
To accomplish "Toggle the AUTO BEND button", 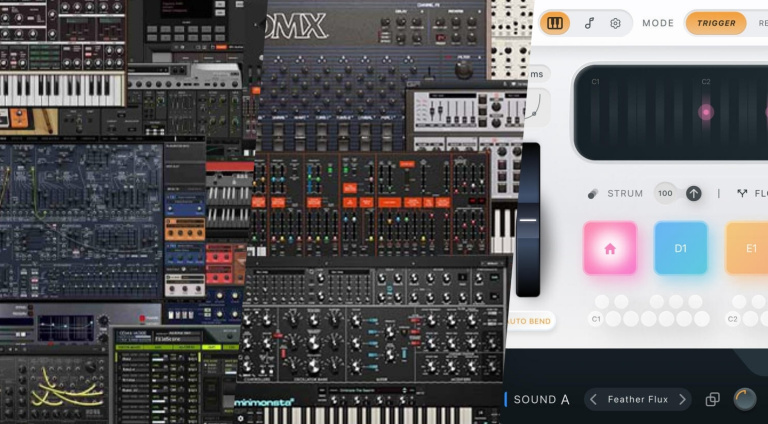I will 528,321.
